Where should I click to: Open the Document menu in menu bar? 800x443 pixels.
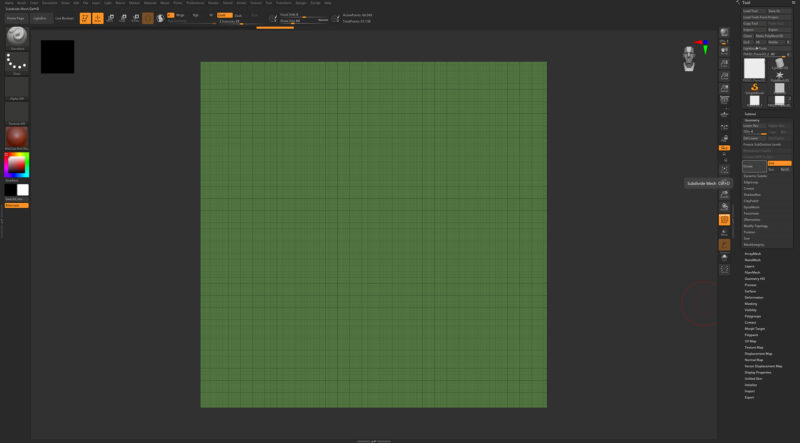49,3
